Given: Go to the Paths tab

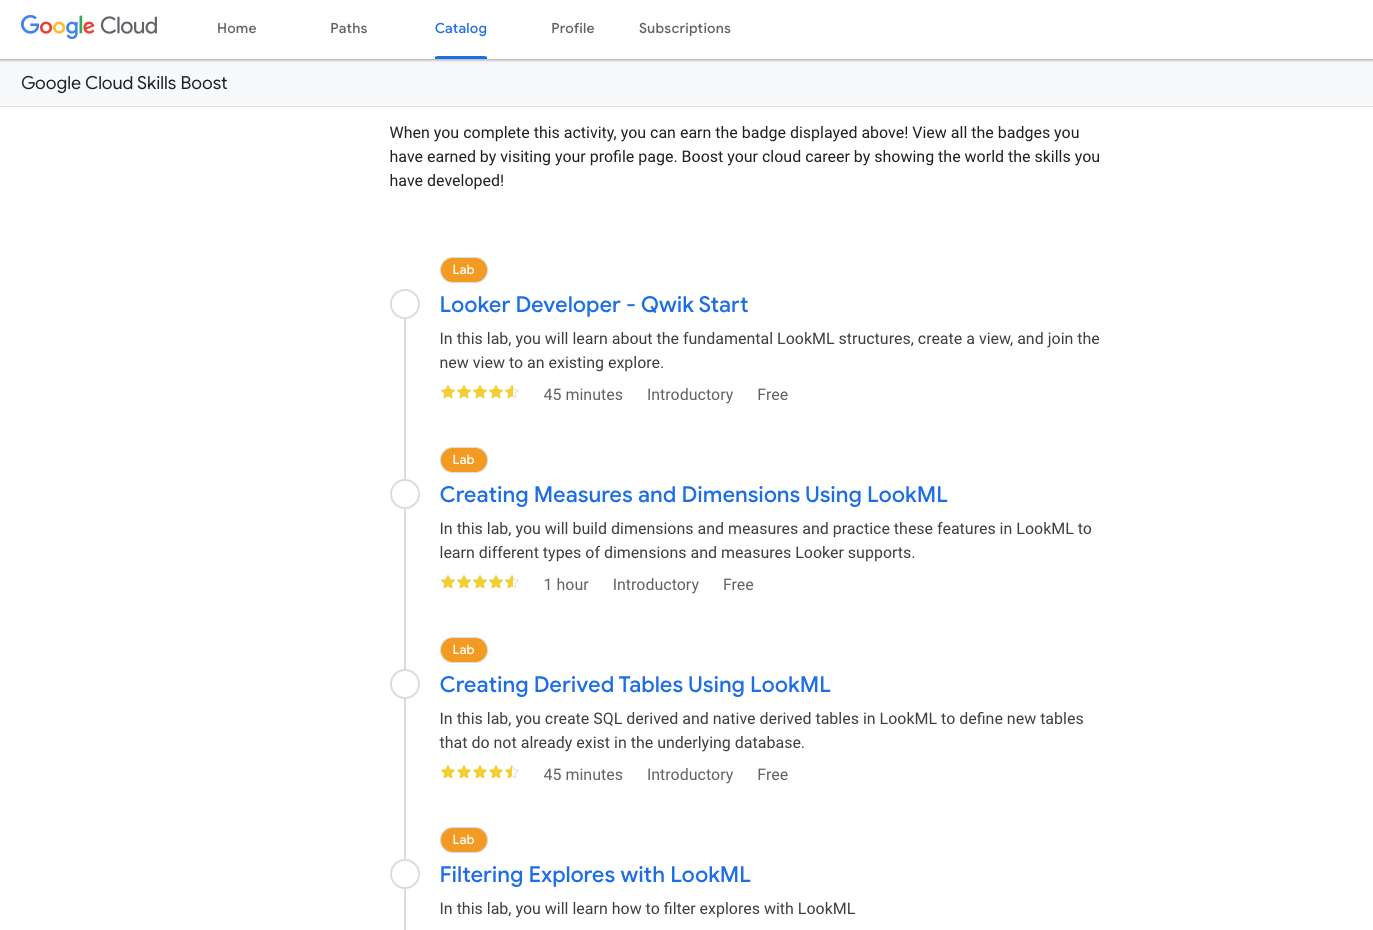Looking at the screenshot, I should click(349, 28).
